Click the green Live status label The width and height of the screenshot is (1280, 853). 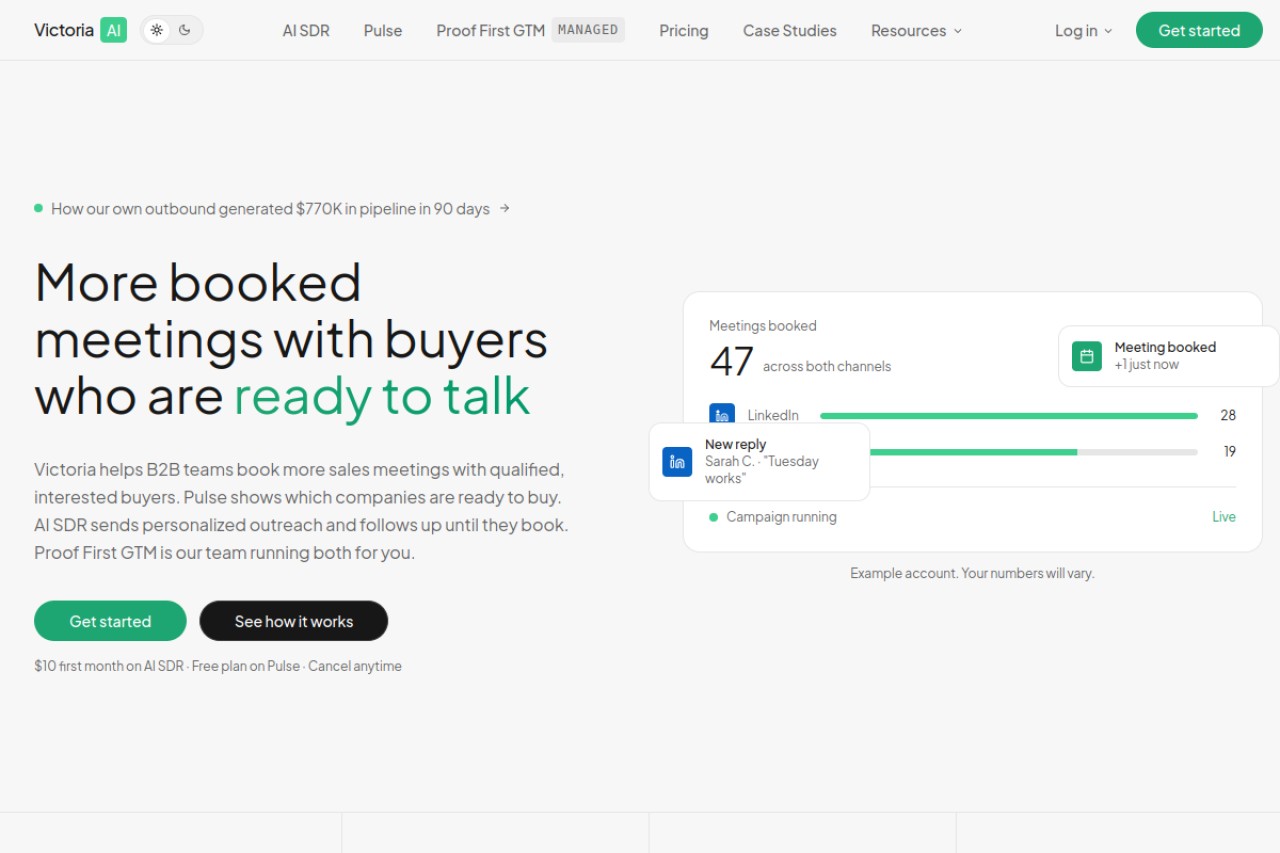coord(1224,517)
